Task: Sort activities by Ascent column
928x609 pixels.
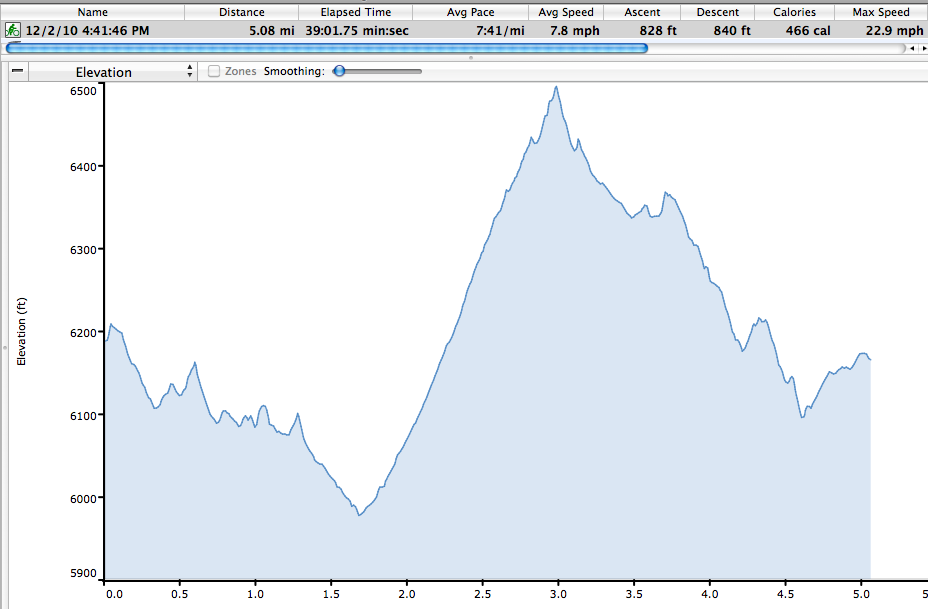Action: [641, 12]
